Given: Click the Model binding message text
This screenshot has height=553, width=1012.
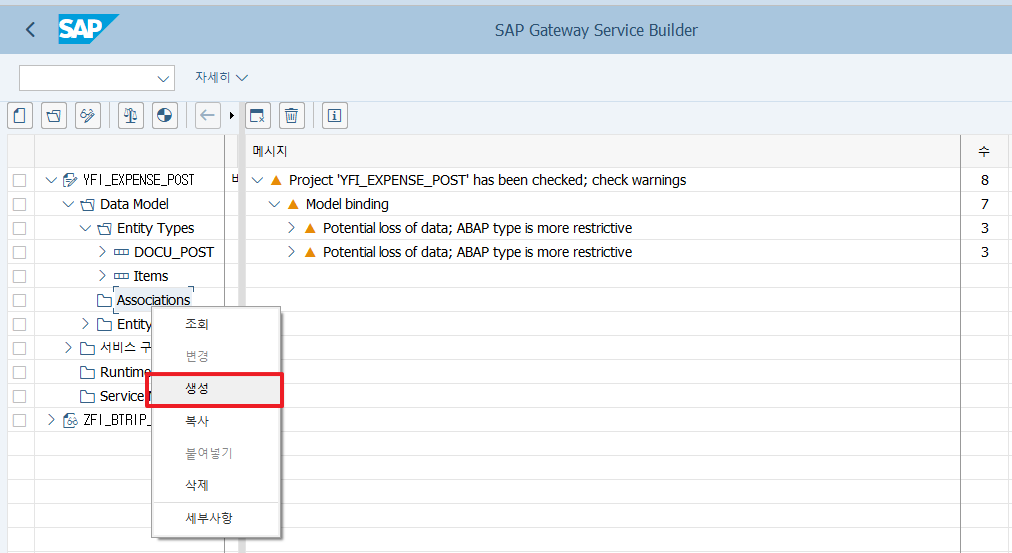Looking at the screenshot, I should (x=347, y=204).
